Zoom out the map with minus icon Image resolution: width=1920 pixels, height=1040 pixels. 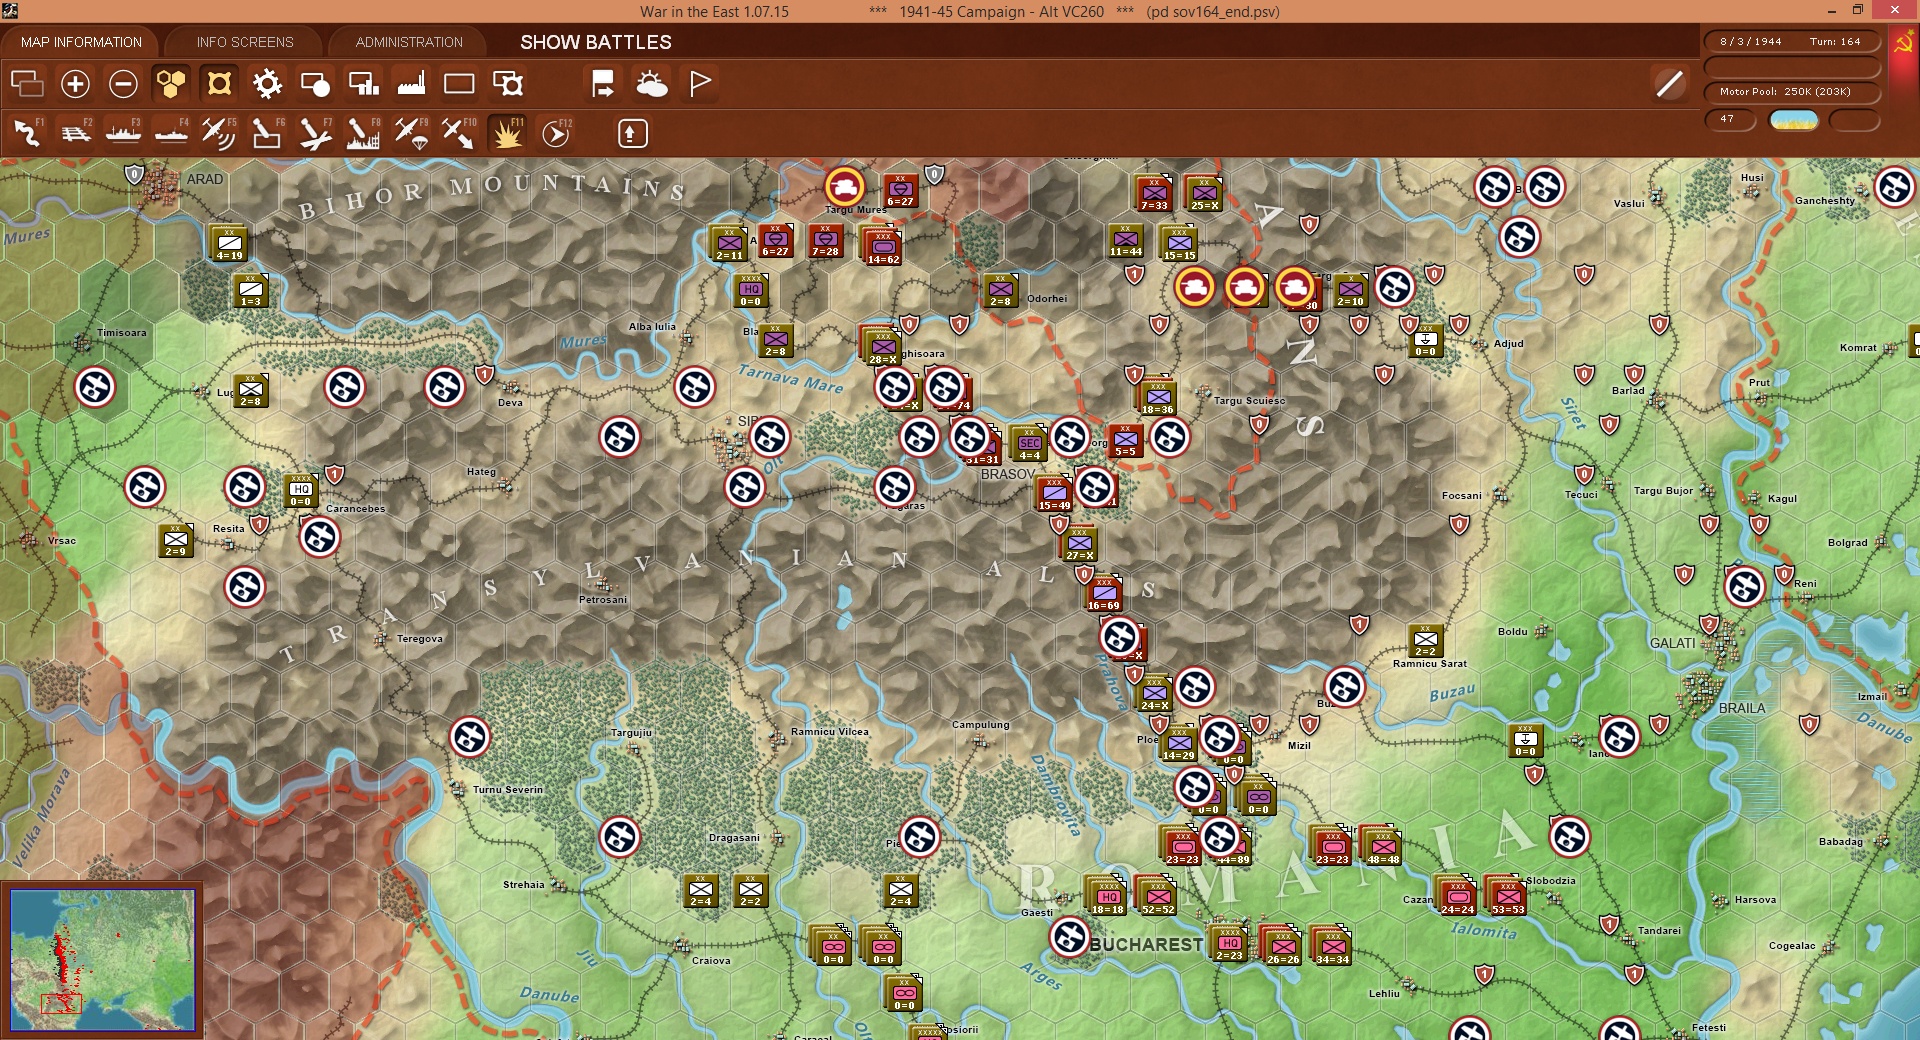(x=123, y=84)
